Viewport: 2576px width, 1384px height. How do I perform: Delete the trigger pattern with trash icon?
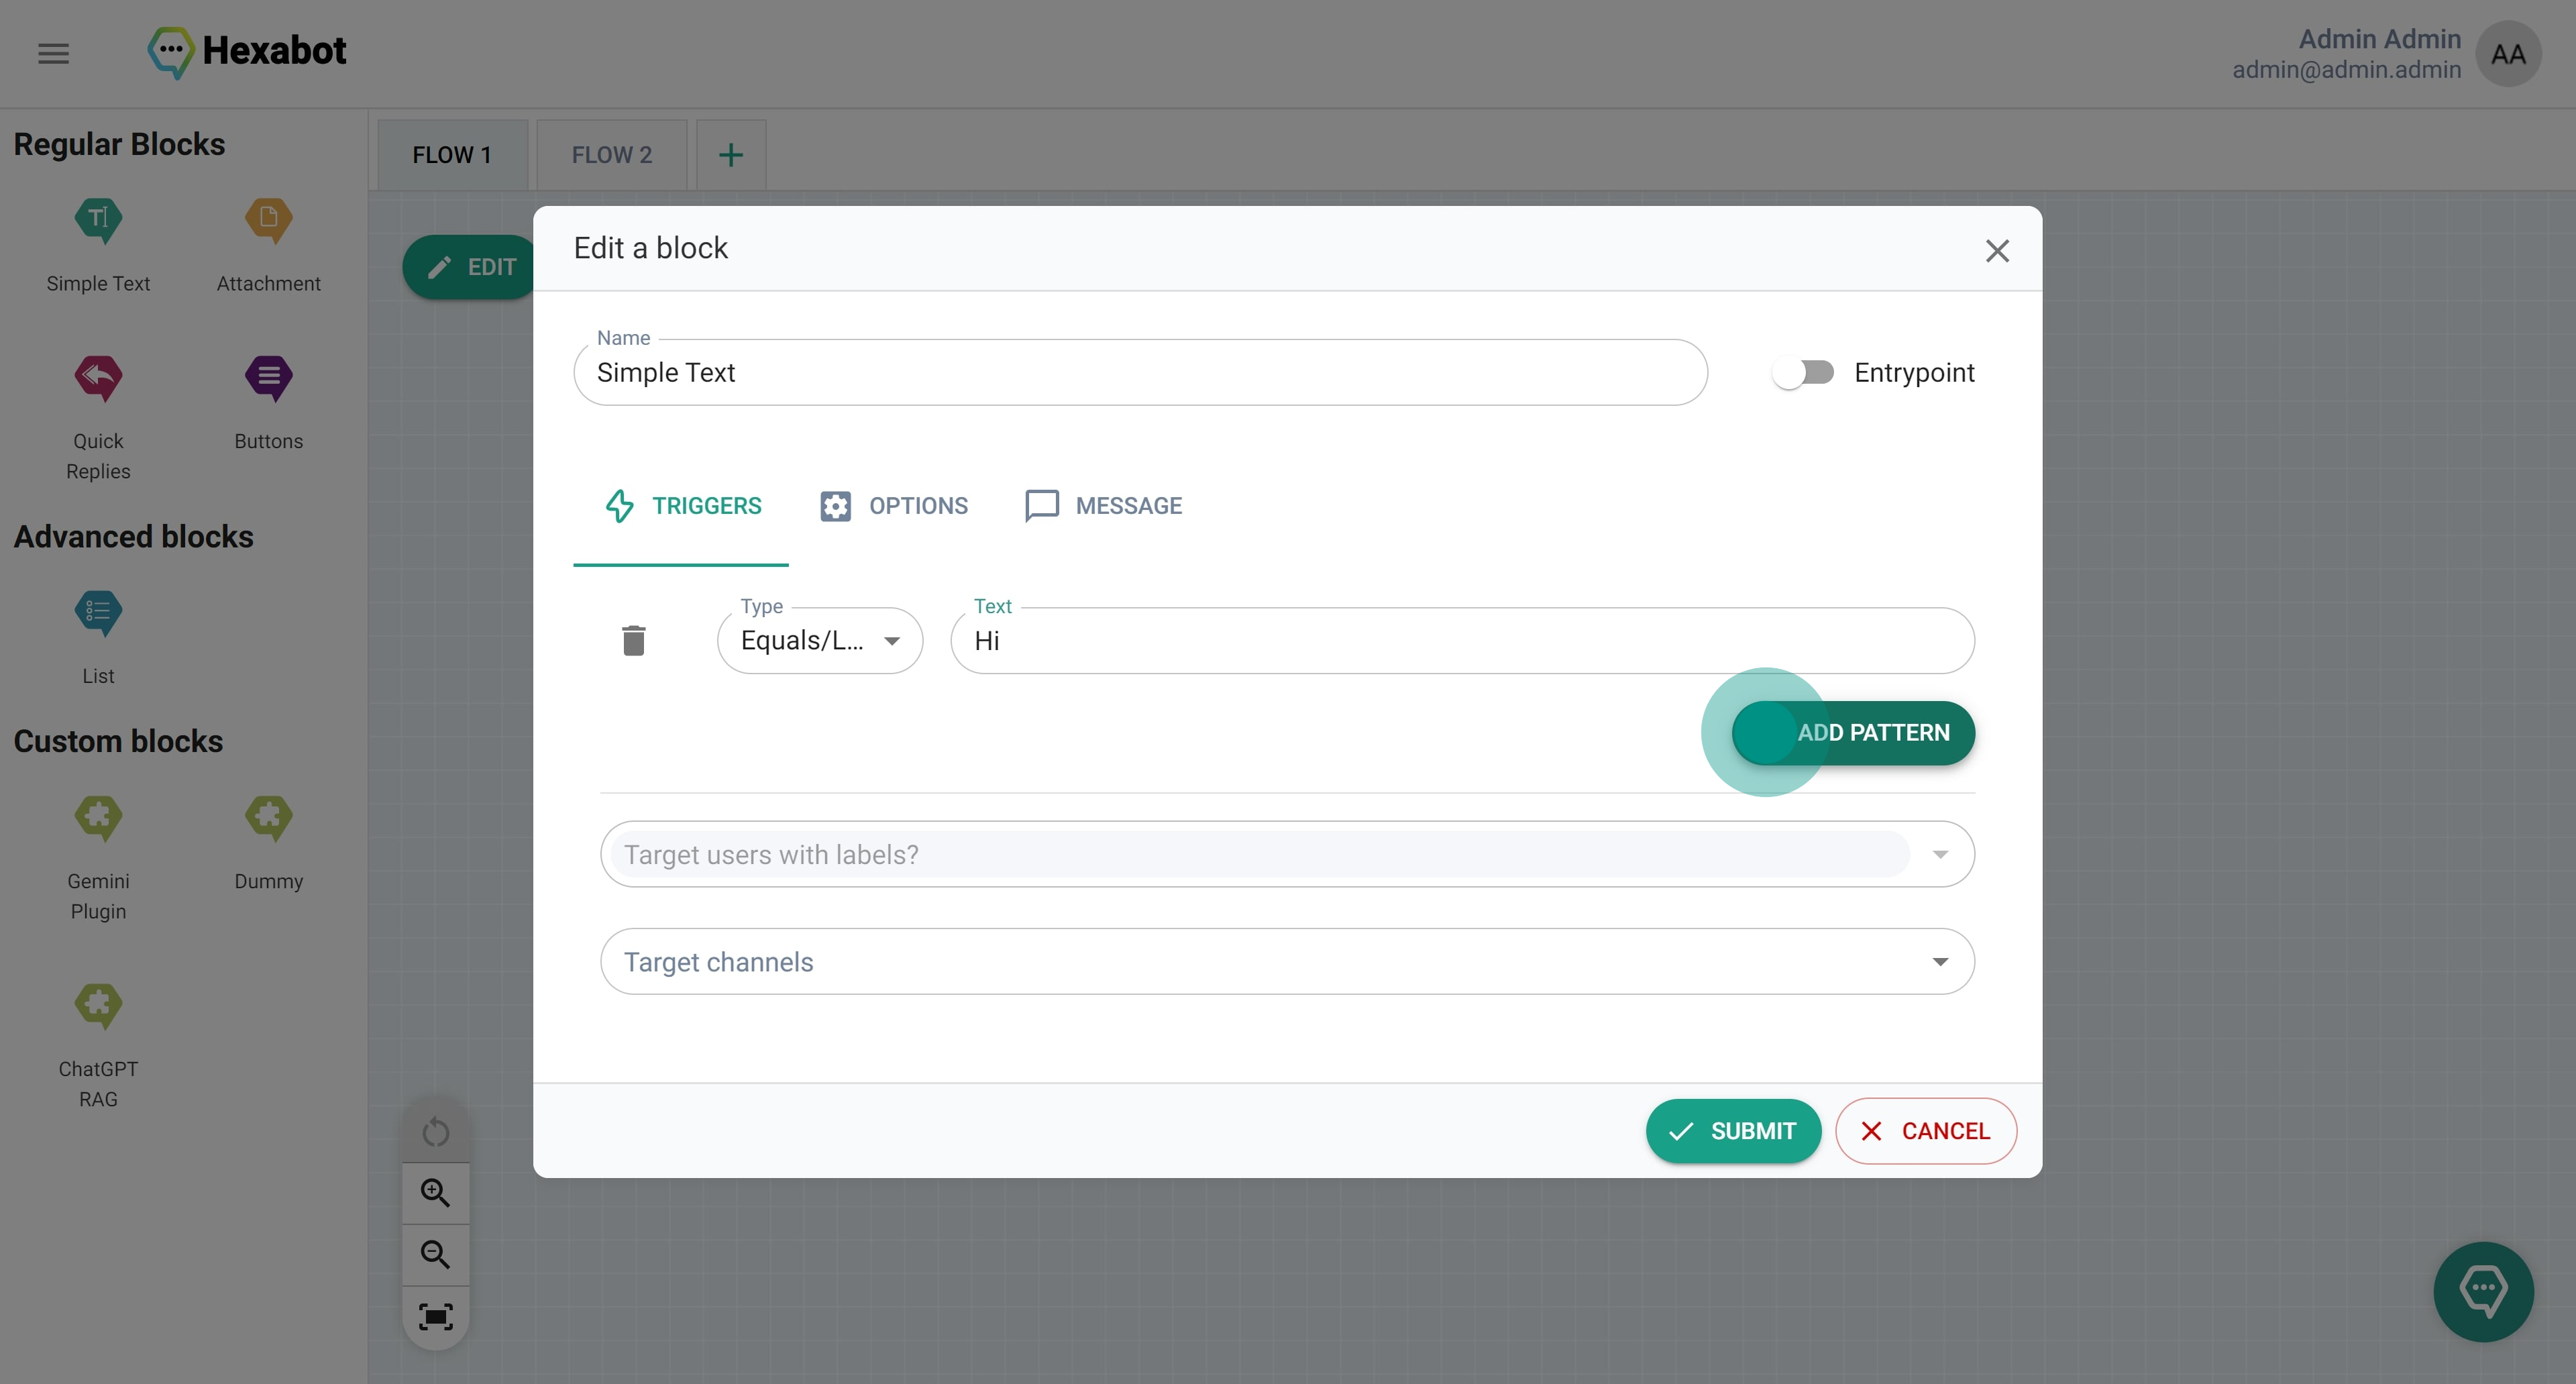[x=633, y=640]
